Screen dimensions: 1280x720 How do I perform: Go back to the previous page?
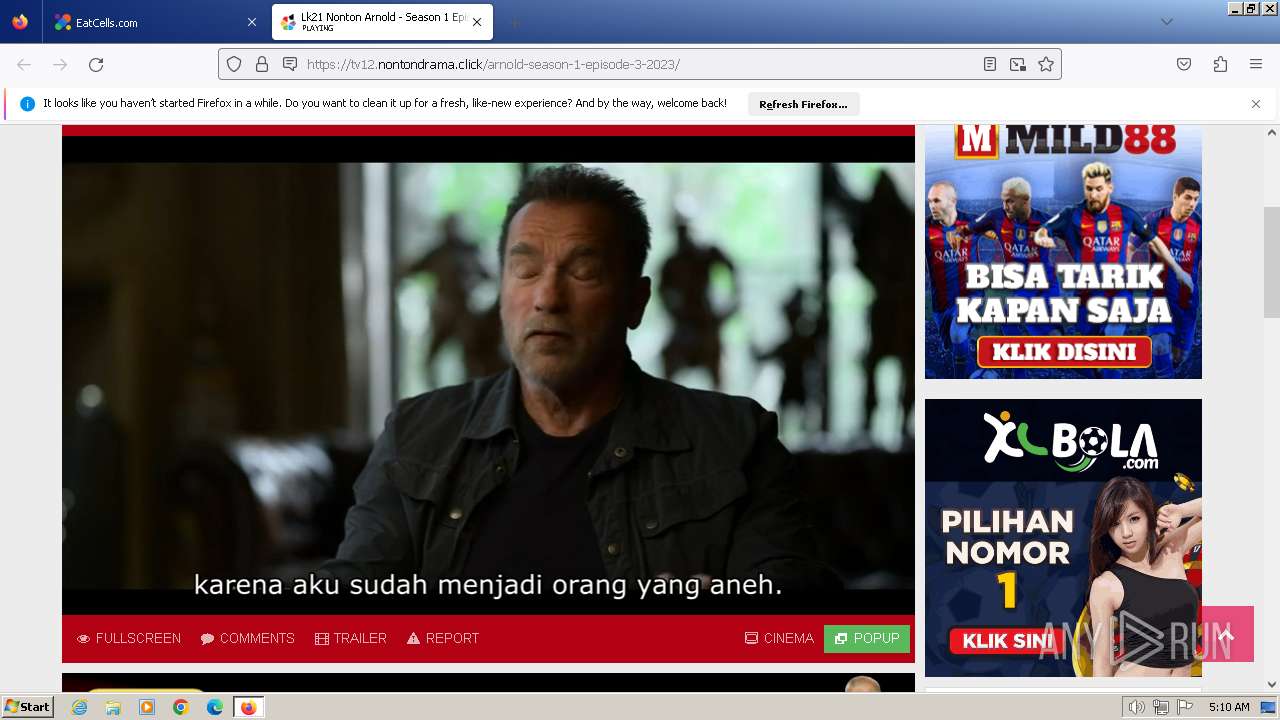24,64
